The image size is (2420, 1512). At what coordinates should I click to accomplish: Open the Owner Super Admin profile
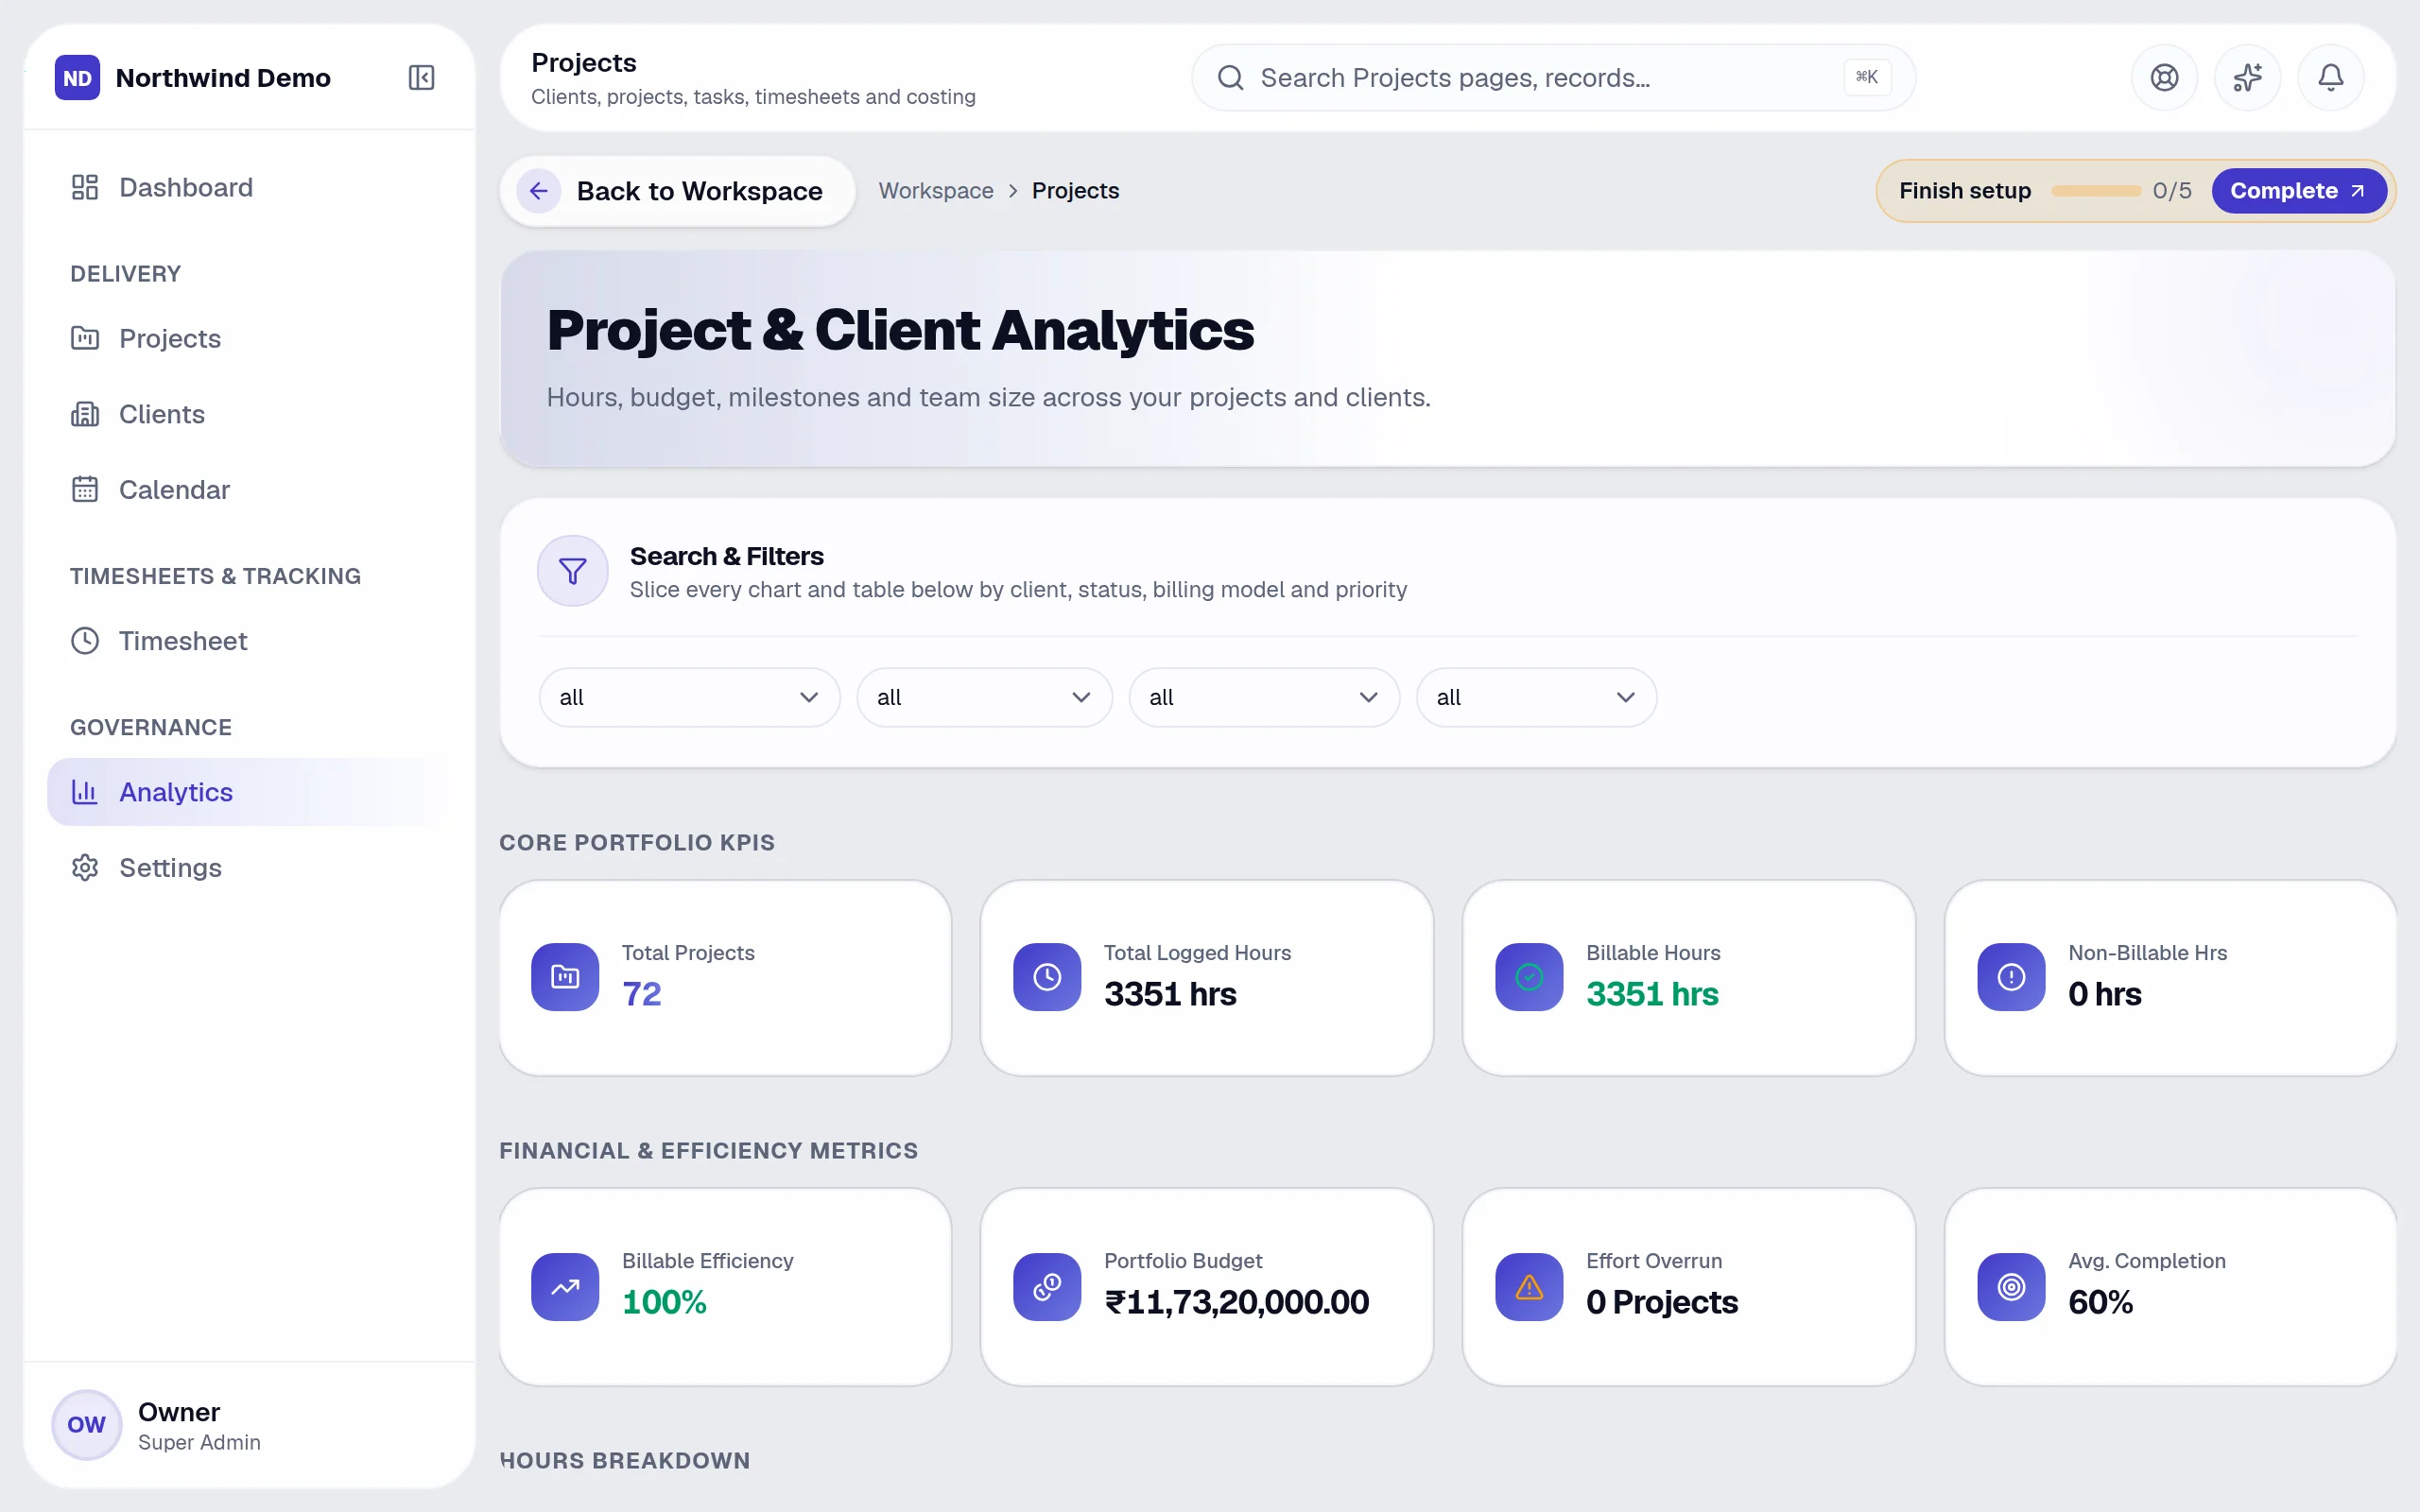coord(248,1425)
